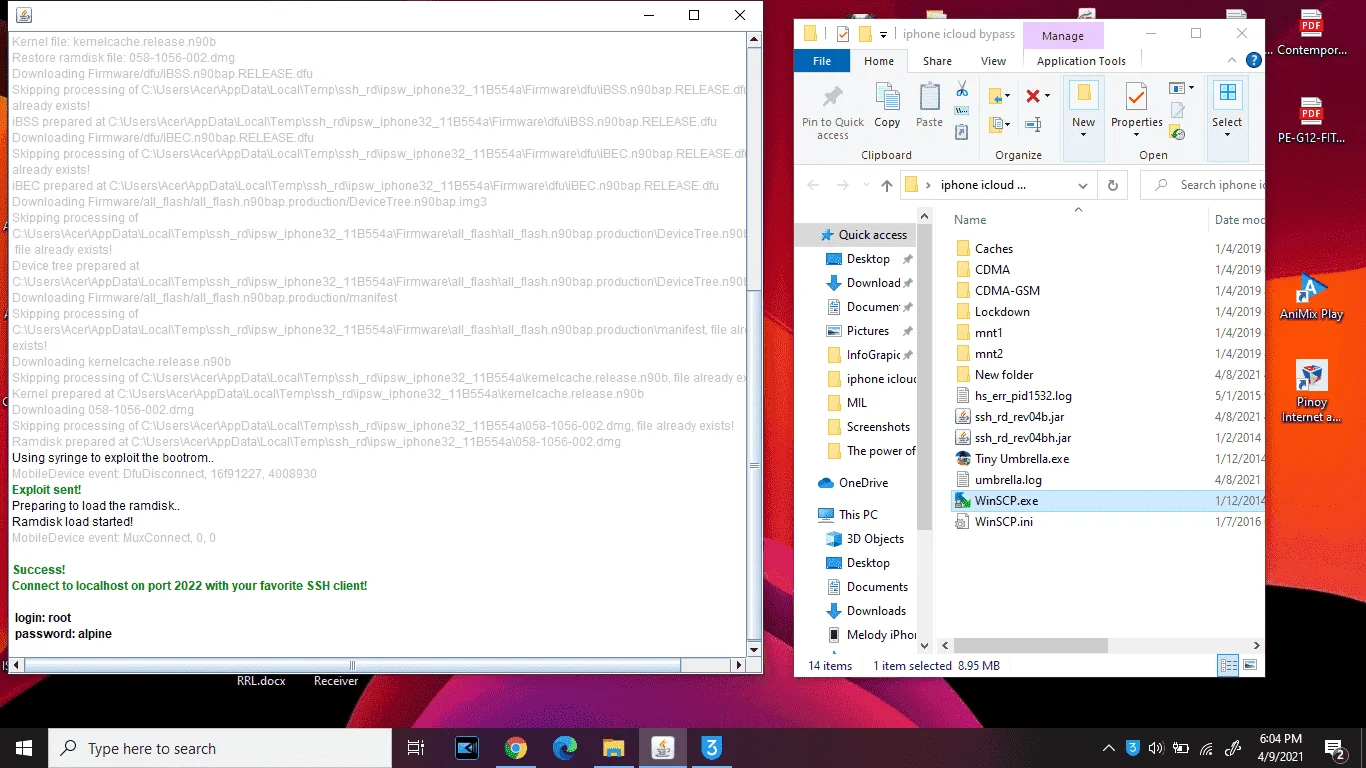Switch to Large icons view layout
The image size is (1366, 768).
point(1248,666)
